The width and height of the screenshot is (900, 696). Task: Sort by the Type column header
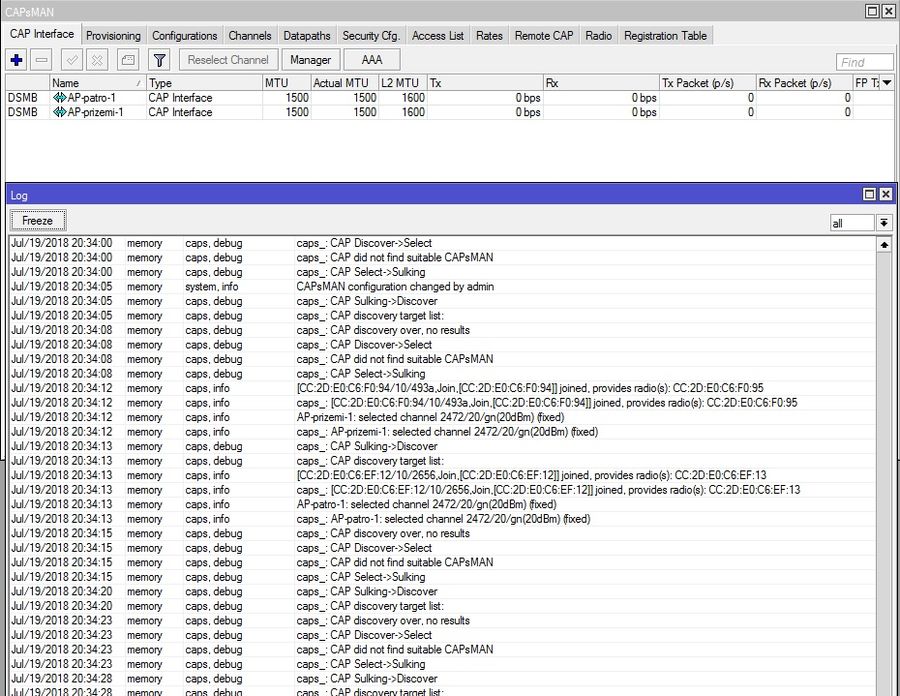click(204, 83)
